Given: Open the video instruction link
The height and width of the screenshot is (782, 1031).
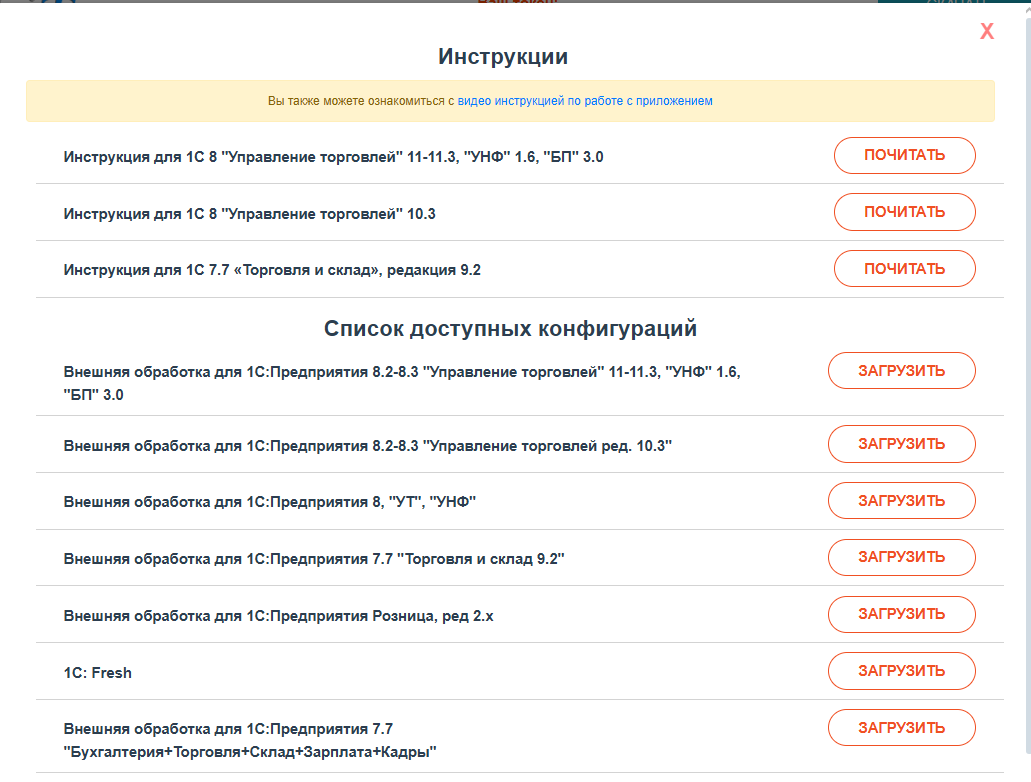Looking at the screenshot, I should click(x=585, y=101).
